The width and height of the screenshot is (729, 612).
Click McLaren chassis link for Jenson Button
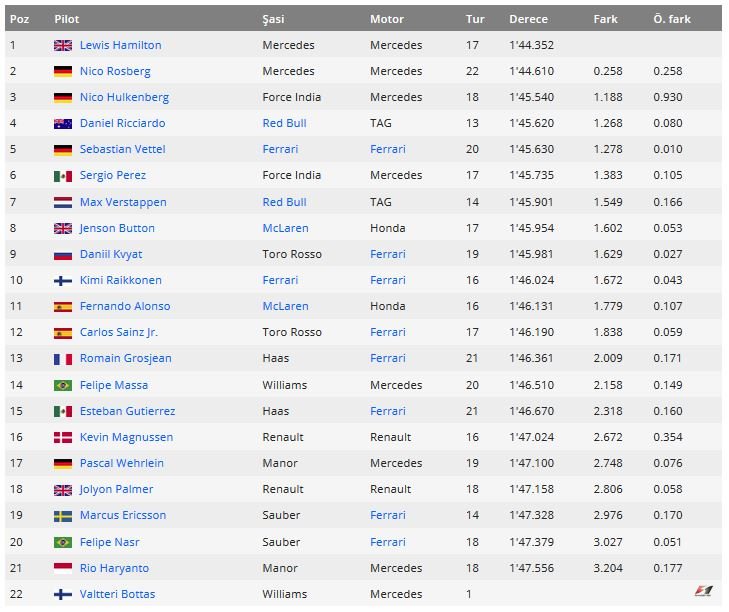(285, 228)
